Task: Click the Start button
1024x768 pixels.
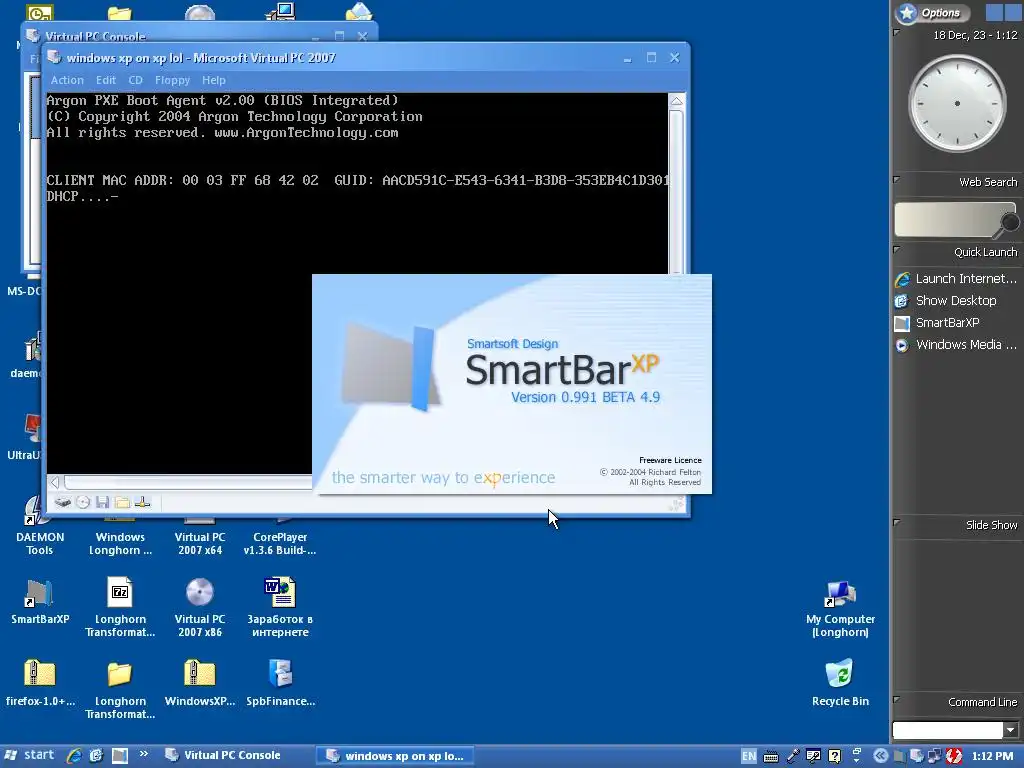Action: (29, 755)
